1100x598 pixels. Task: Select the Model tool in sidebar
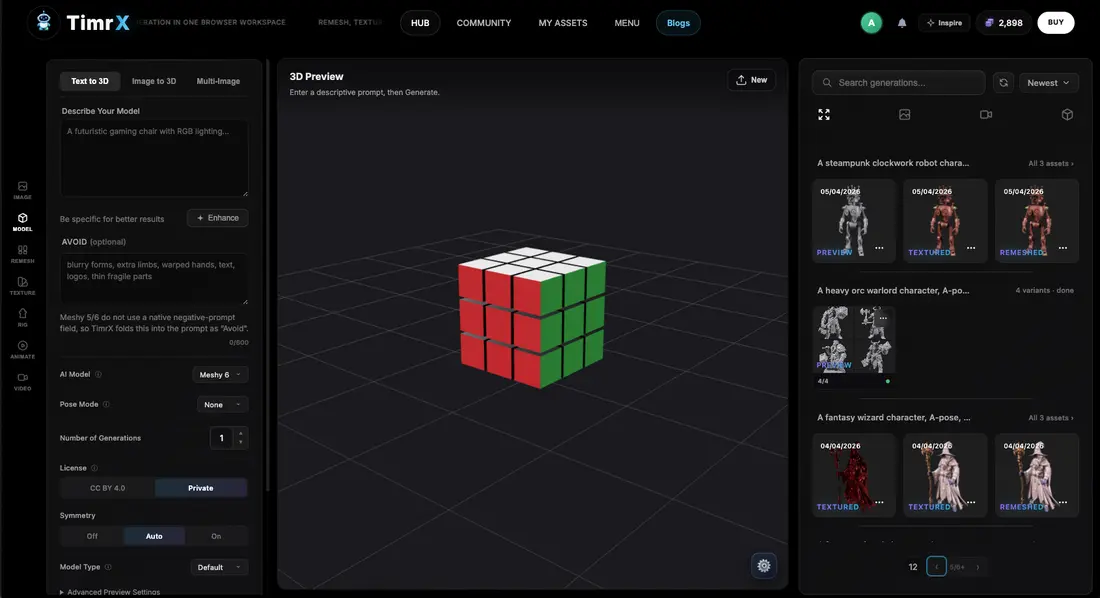click(x=22, y=222)
